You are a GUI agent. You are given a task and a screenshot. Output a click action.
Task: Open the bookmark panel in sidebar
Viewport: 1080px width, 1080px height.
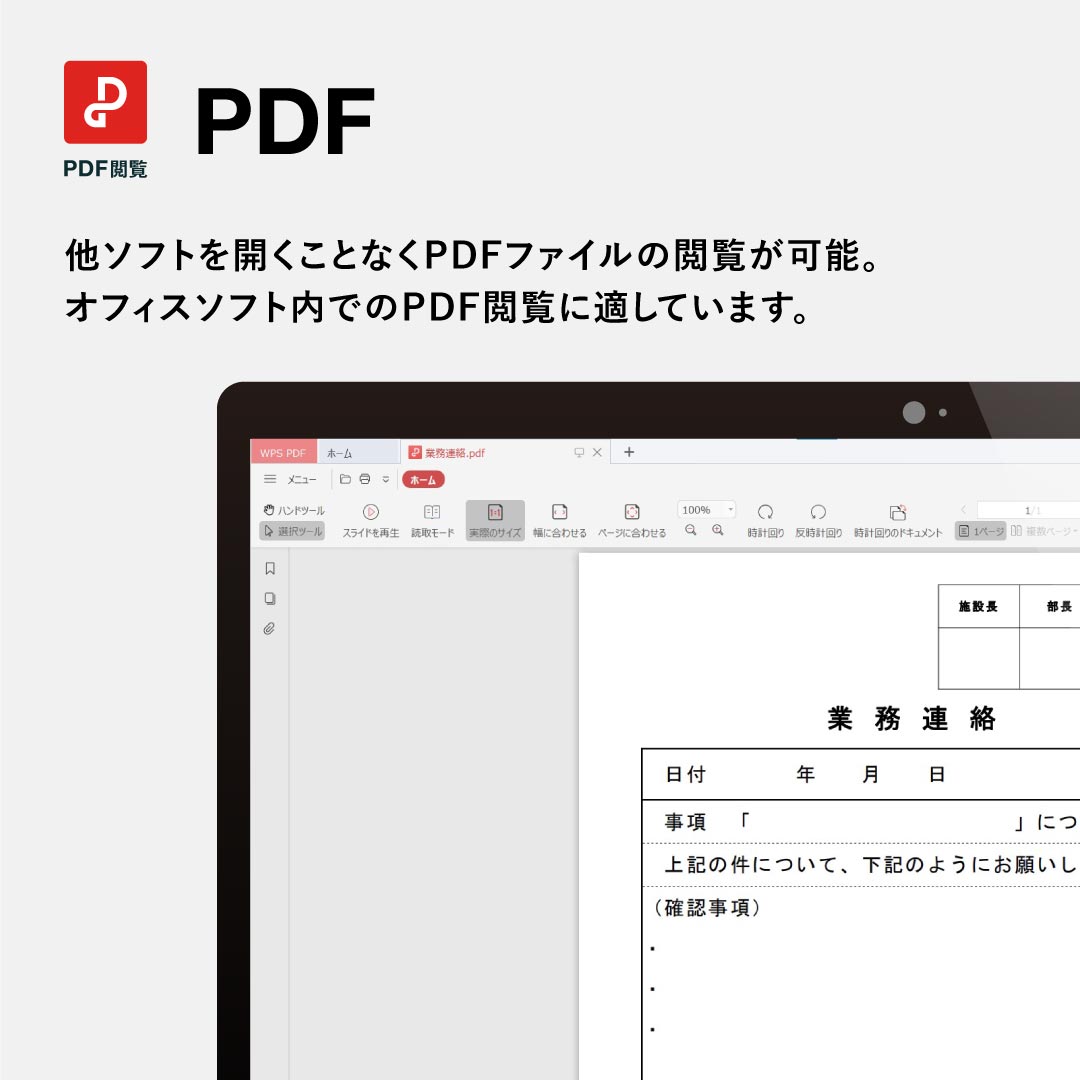pos(269,568)
